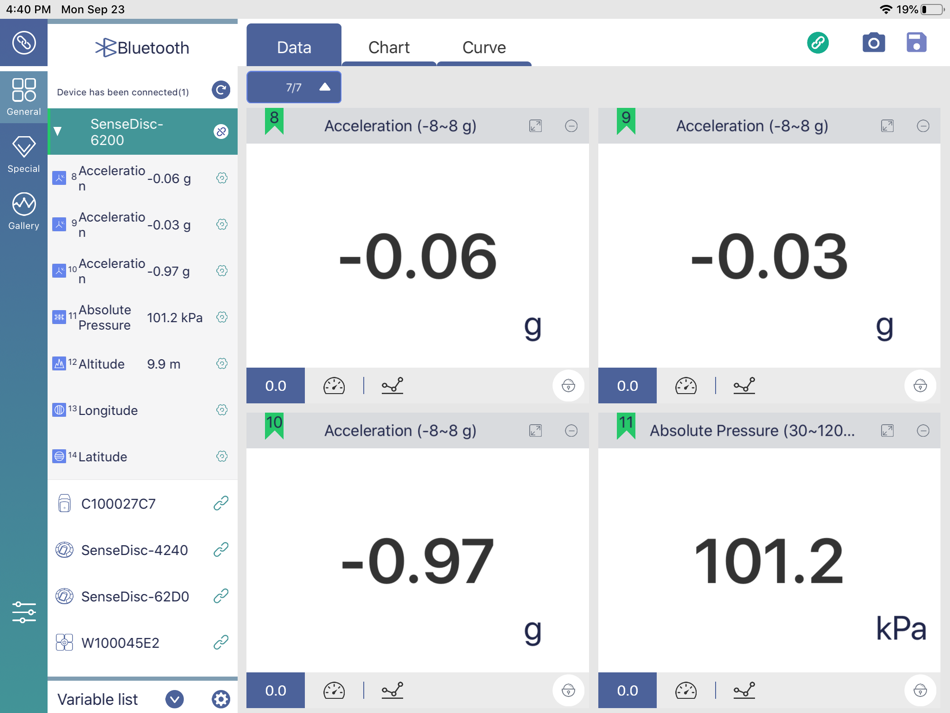Open the Variable list dropdown

pyautogui.click(x=174, y=699)
